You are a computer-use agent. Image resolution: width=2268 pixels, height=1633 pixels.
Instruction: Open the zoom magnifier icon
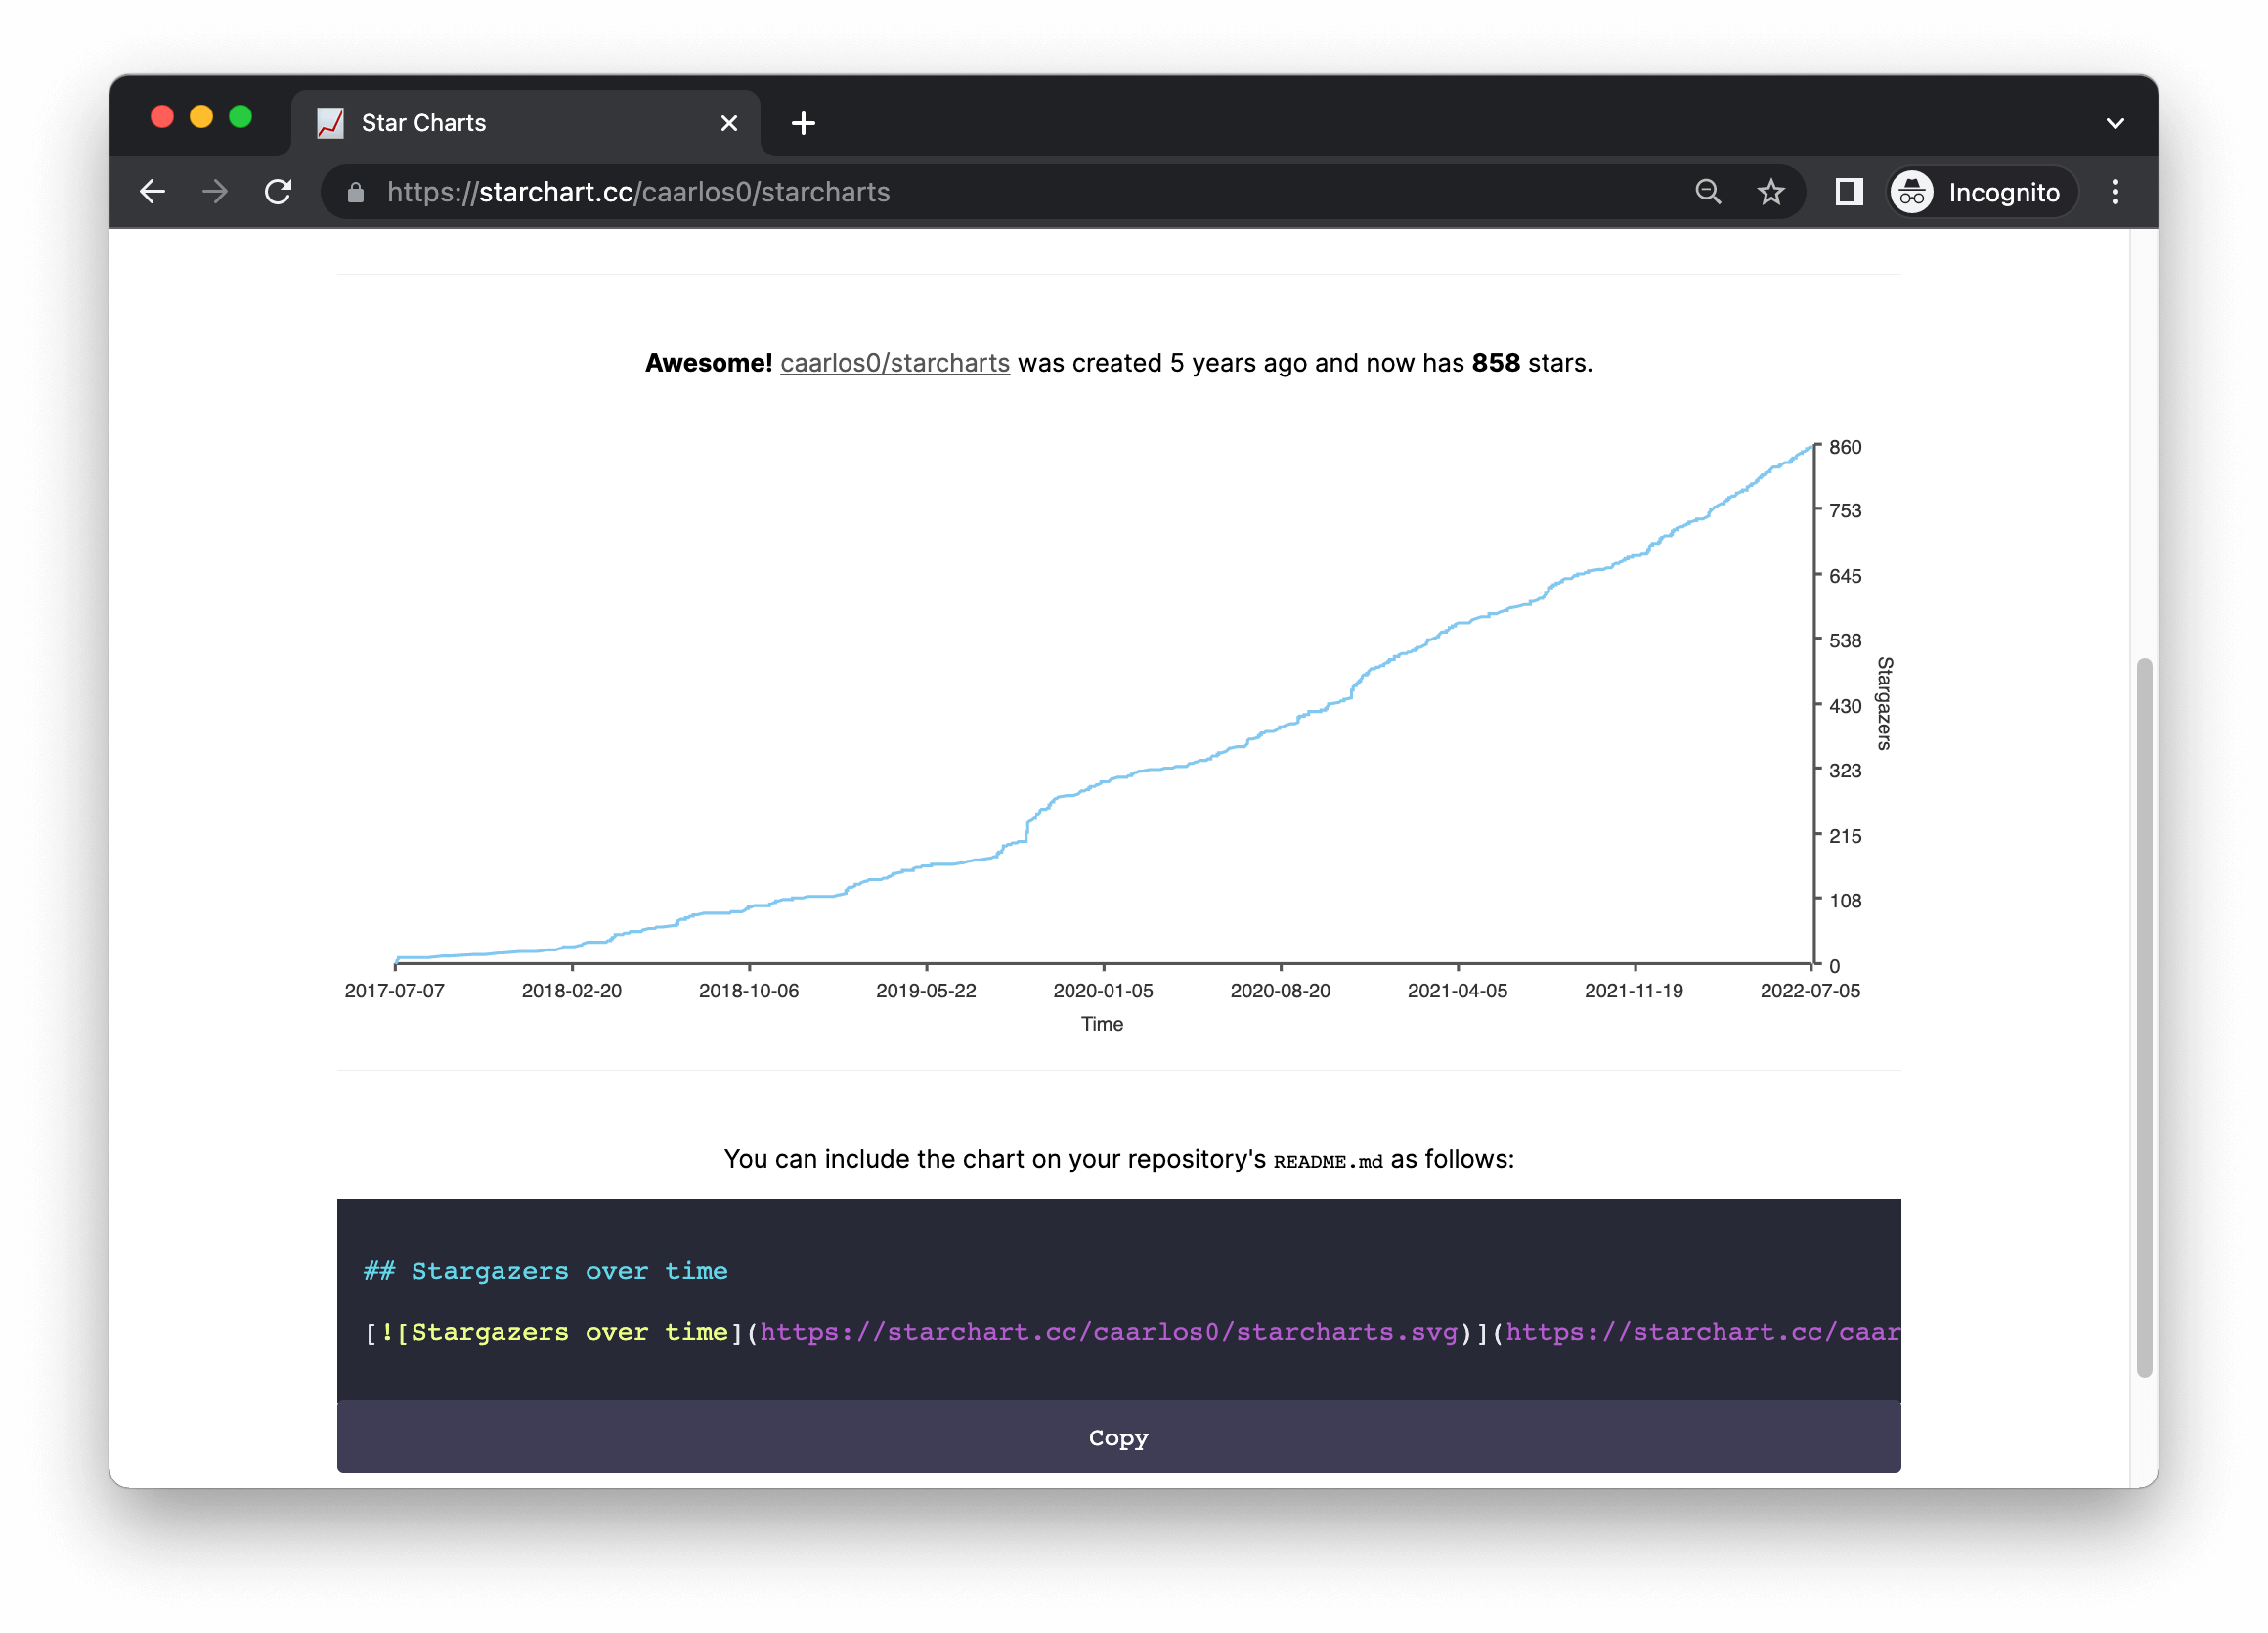pyautogui.click(x=1708, y=192)
